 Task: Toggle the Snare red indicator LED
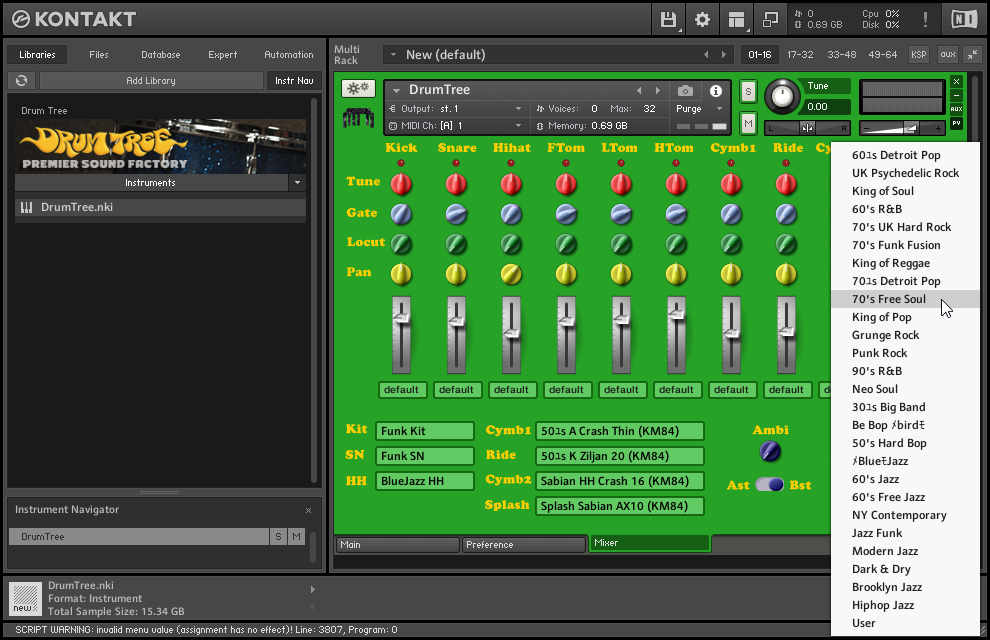(456, 163)
